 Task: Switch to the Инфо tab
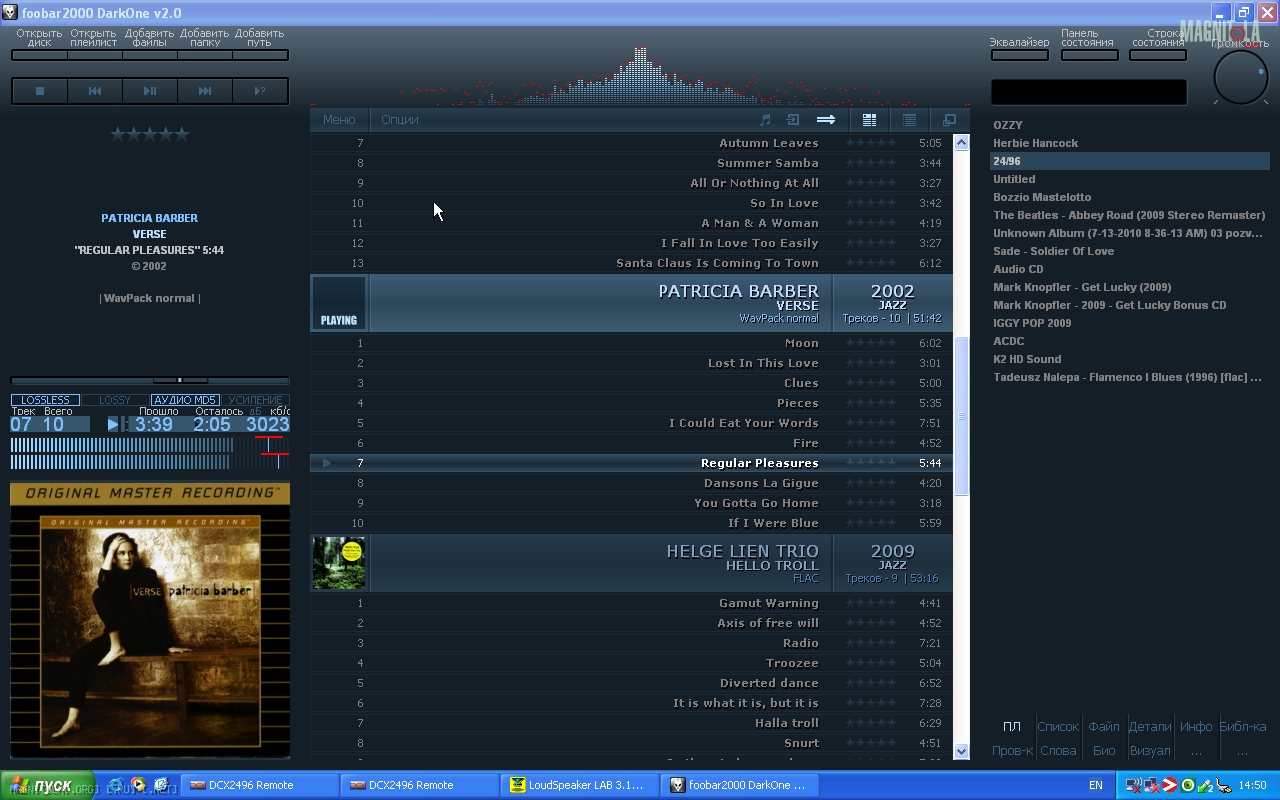coord(1196,727)
